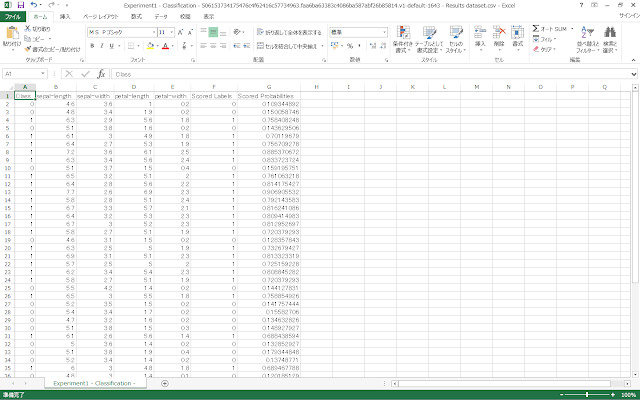Click the Name Box showing A1
640x400 pixels.
pos(28,74)
